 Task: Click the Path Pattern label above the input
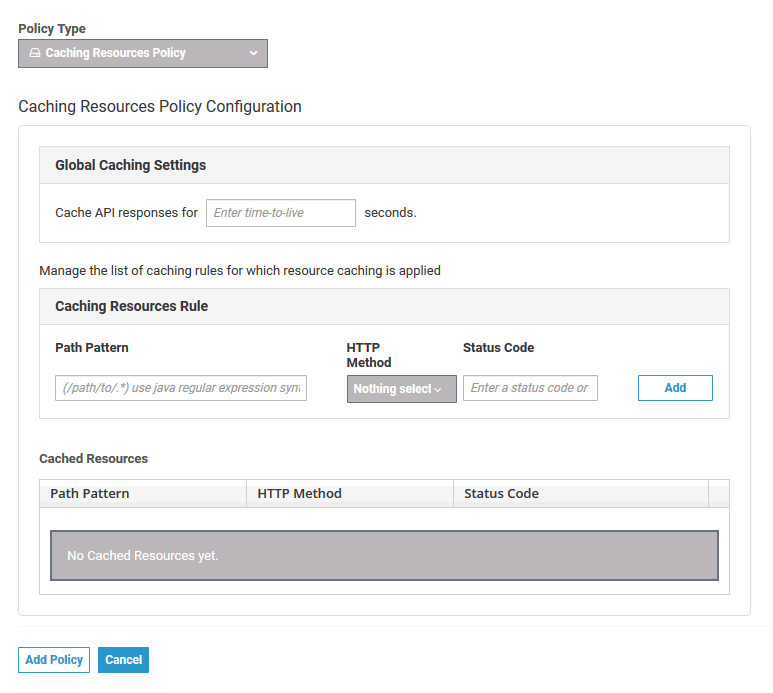tap(92, 348)
